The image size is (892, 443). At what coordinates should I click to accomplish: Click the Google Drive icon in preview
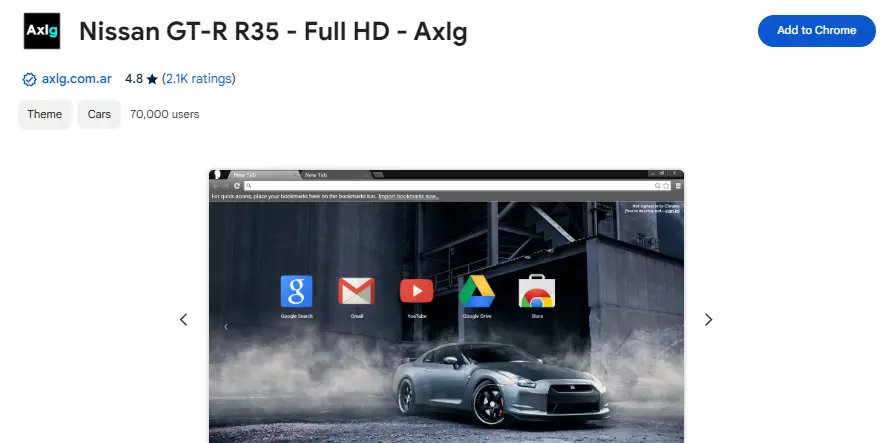coord(477,291)
